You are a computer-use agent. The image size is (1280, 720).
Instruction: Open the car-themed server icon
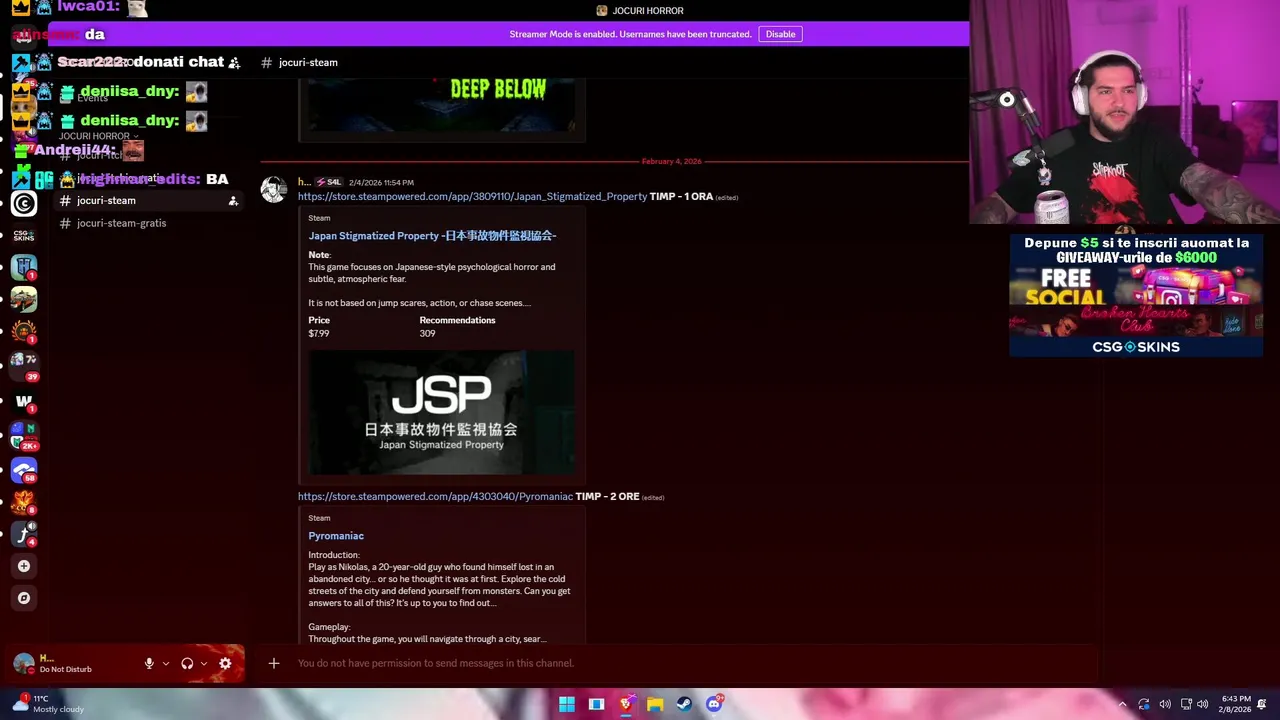tap(24, 299)
